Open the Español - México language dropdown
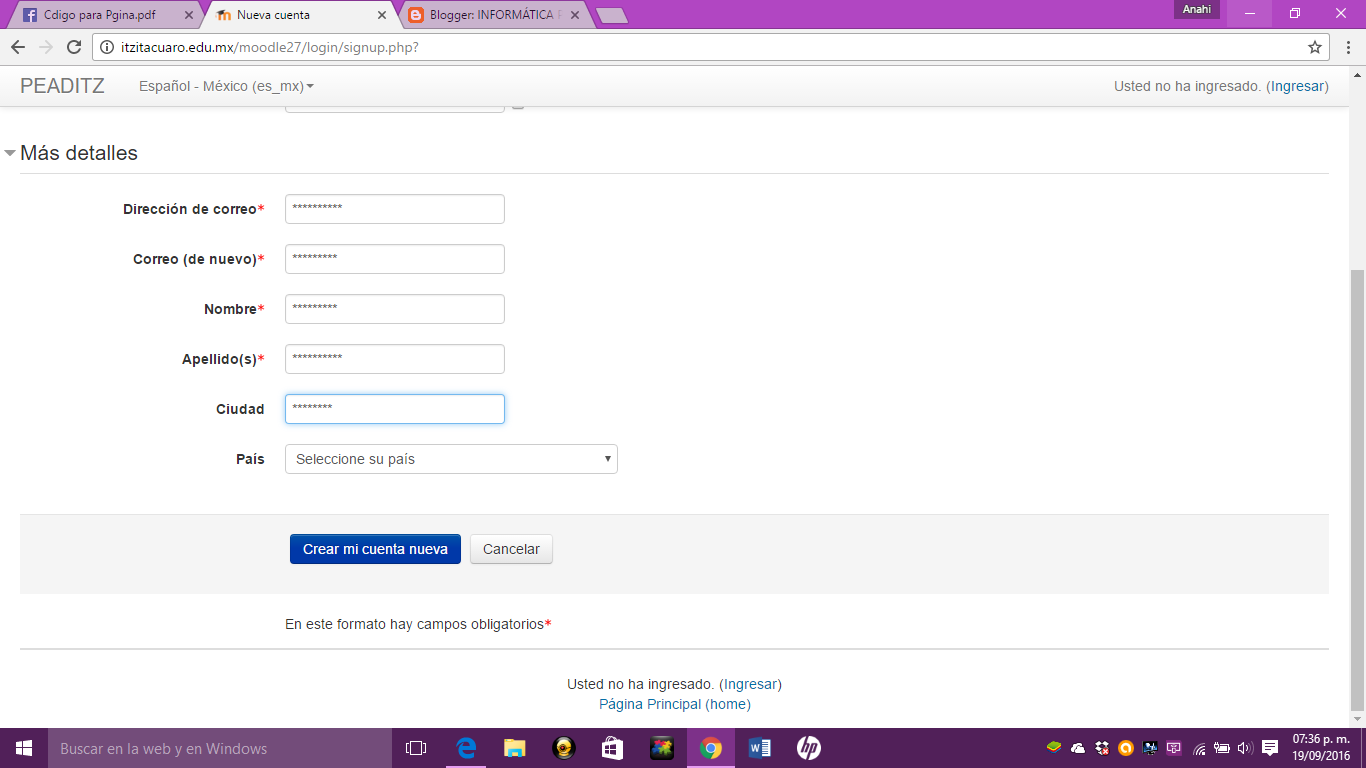Screen dimensions: 1366x768 coord(226,86)
